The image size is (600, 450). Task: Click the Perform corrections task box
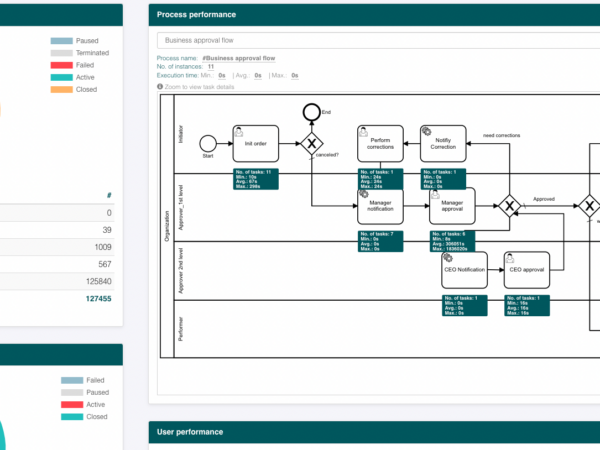[380, 143]
